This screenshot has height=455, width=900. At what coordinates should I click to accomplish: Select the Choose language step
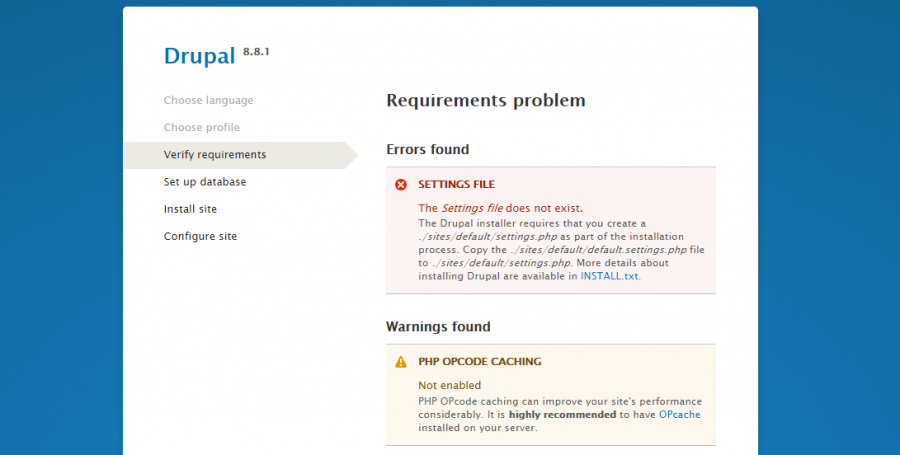point(208,100)
